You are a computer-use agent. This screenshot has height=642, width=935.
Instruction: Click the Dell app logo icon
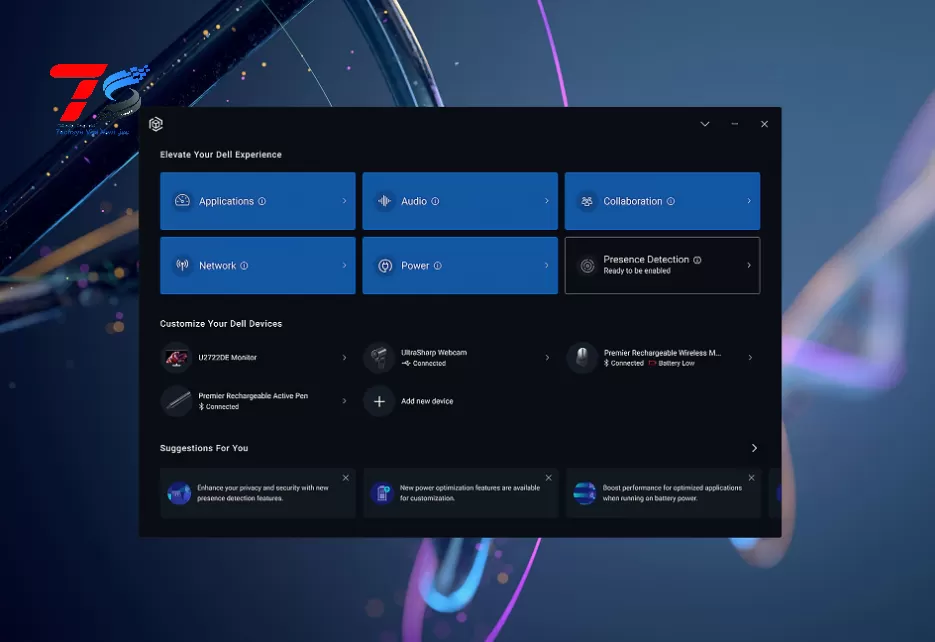coord(155,124)
